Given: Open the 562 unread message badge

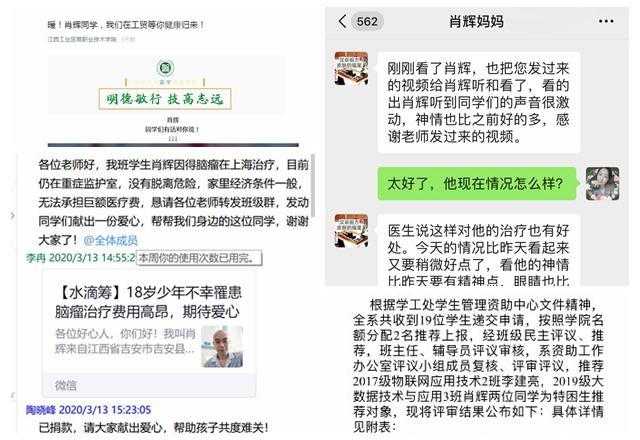Looking at the screenshot, I should click(x=367, y=21).
